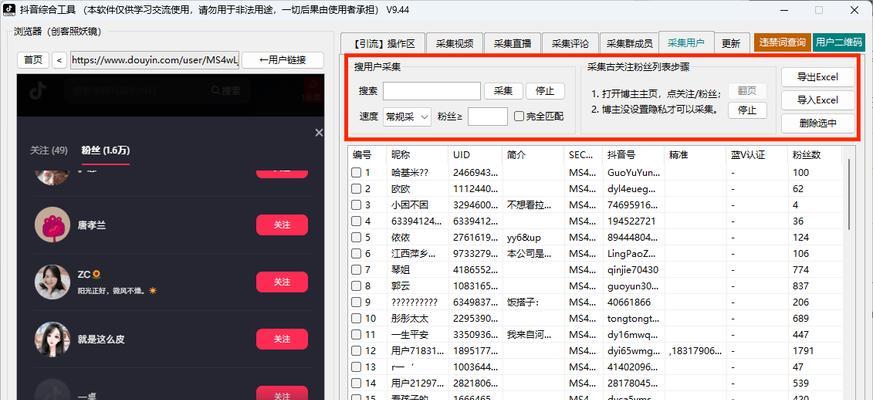873x400 pixels.
Task: Switch to 采集直播 tab
Action: (512, 43)
